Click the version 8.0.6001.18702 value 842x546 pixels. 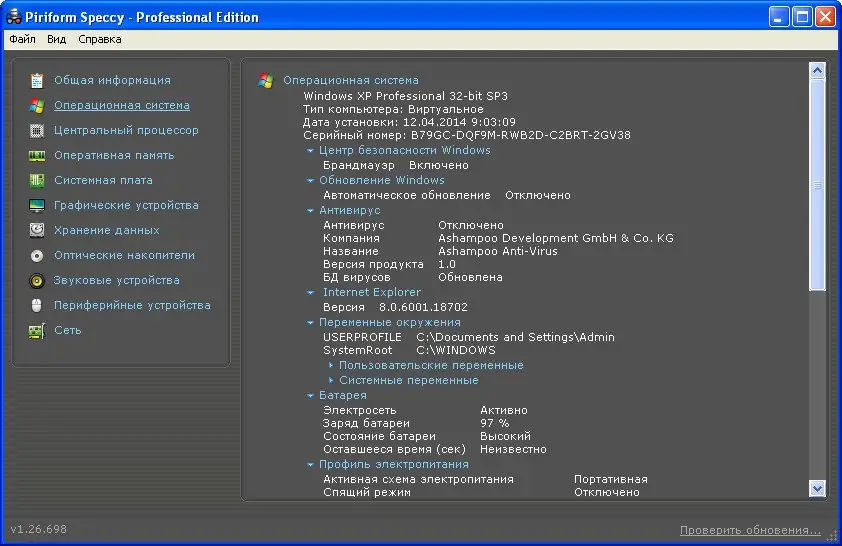(x=423, y=307)
